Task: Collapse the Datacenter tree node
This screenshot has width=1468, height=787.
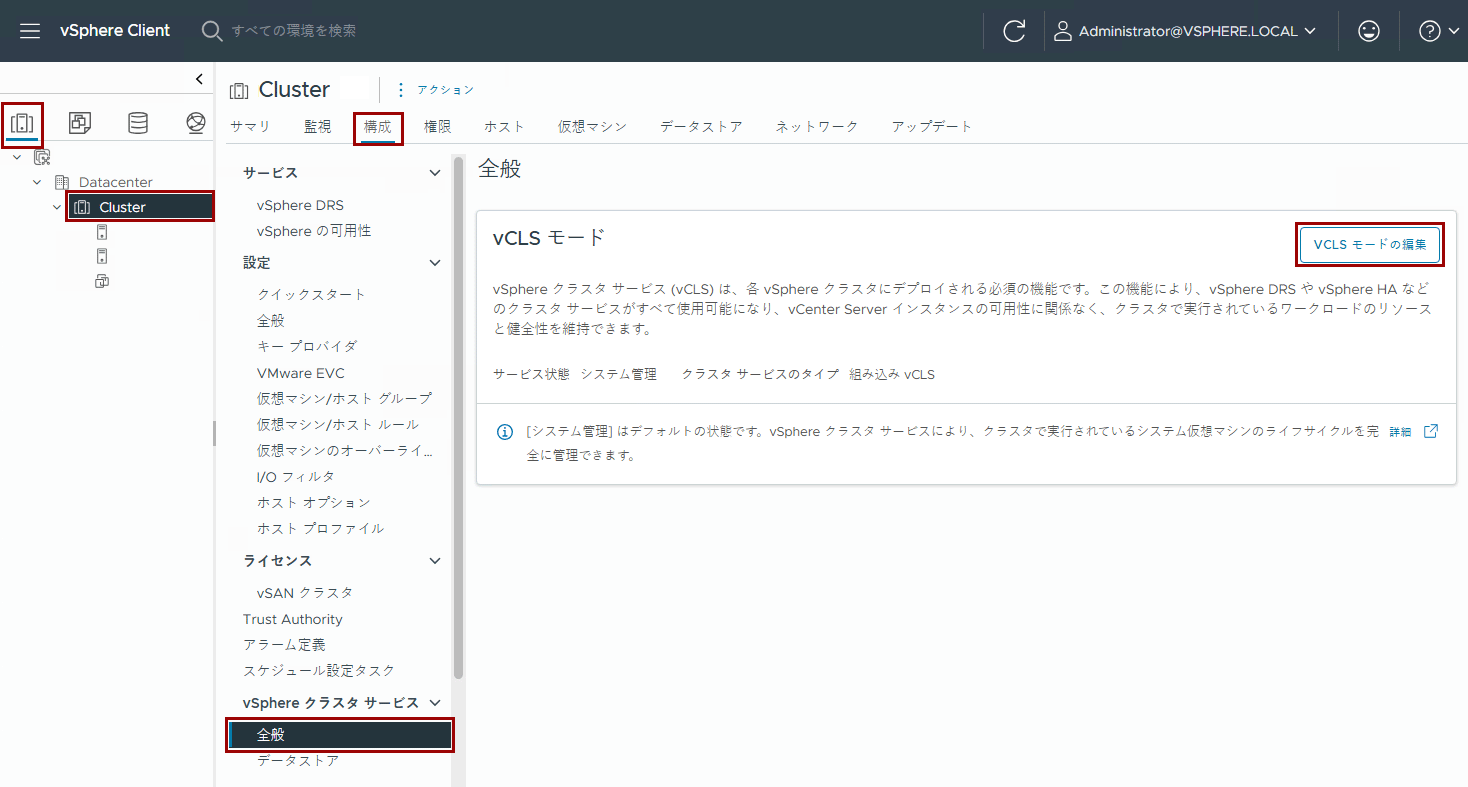Action: [x=37, y=182]
